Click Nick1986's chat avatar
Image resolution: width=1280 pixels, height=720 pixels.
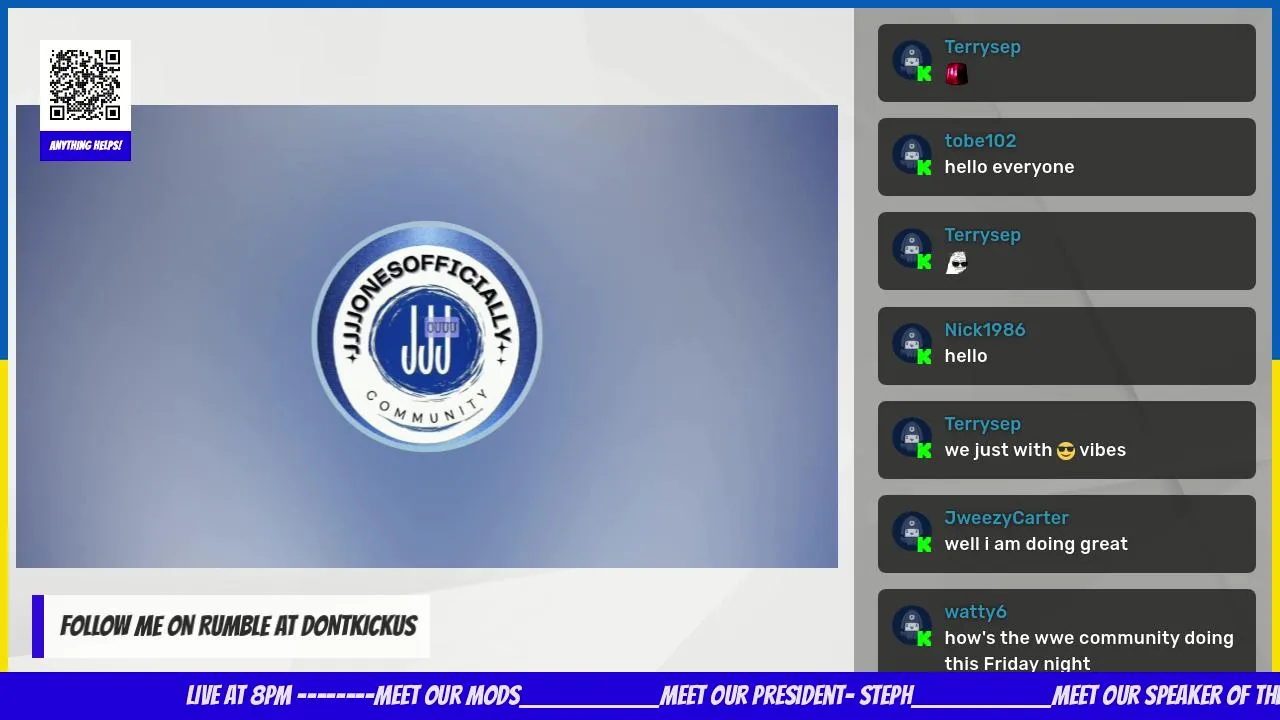[x=911, y=344]
